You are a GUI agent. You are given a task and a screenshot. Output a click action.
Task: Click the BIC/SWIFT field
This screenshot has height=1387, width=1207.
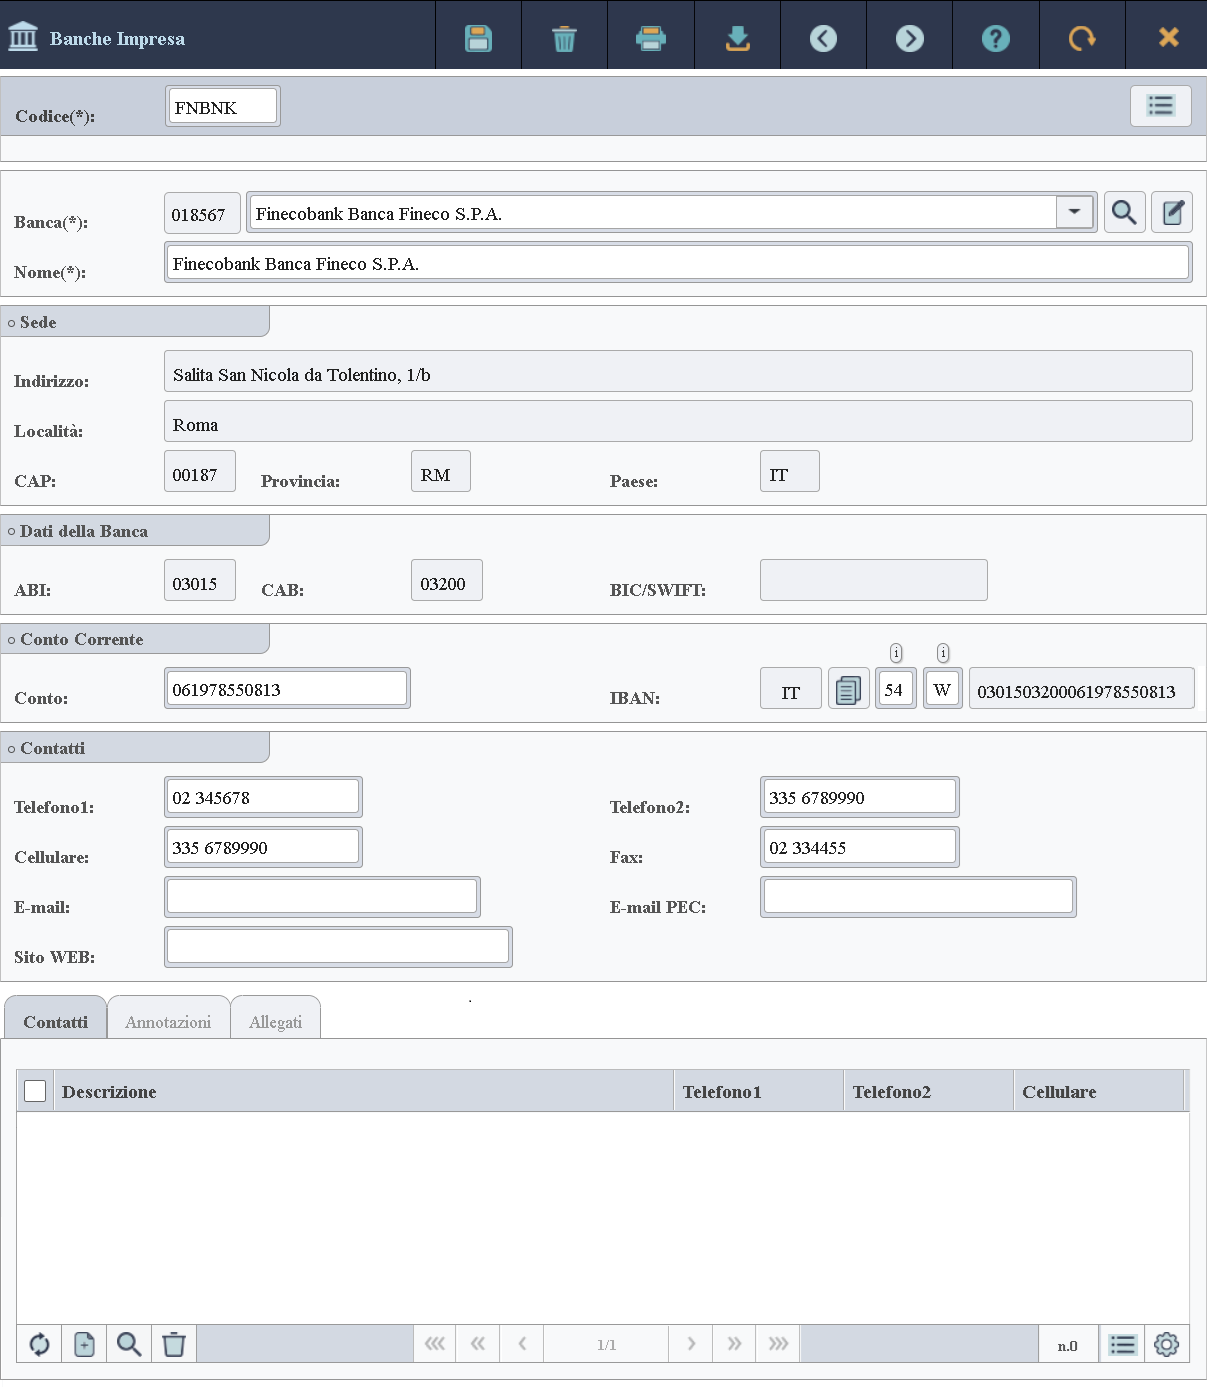click(x=873, y=580)
